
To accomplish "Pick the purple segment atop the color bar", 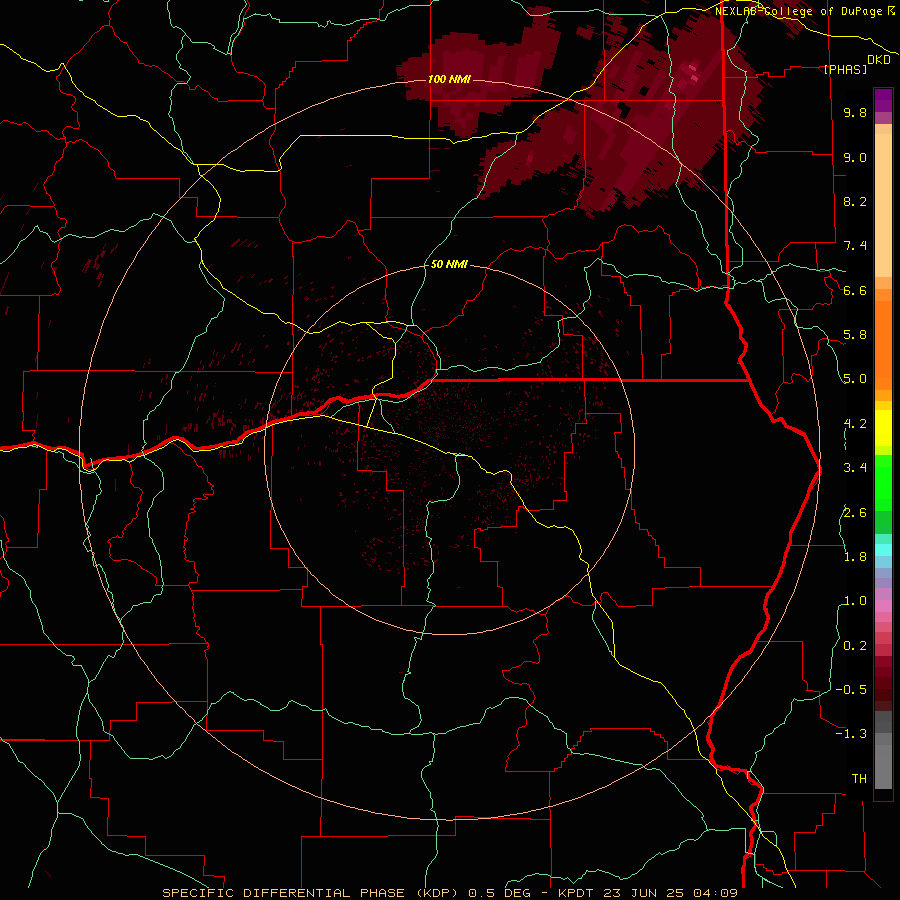I will [883, 100].
